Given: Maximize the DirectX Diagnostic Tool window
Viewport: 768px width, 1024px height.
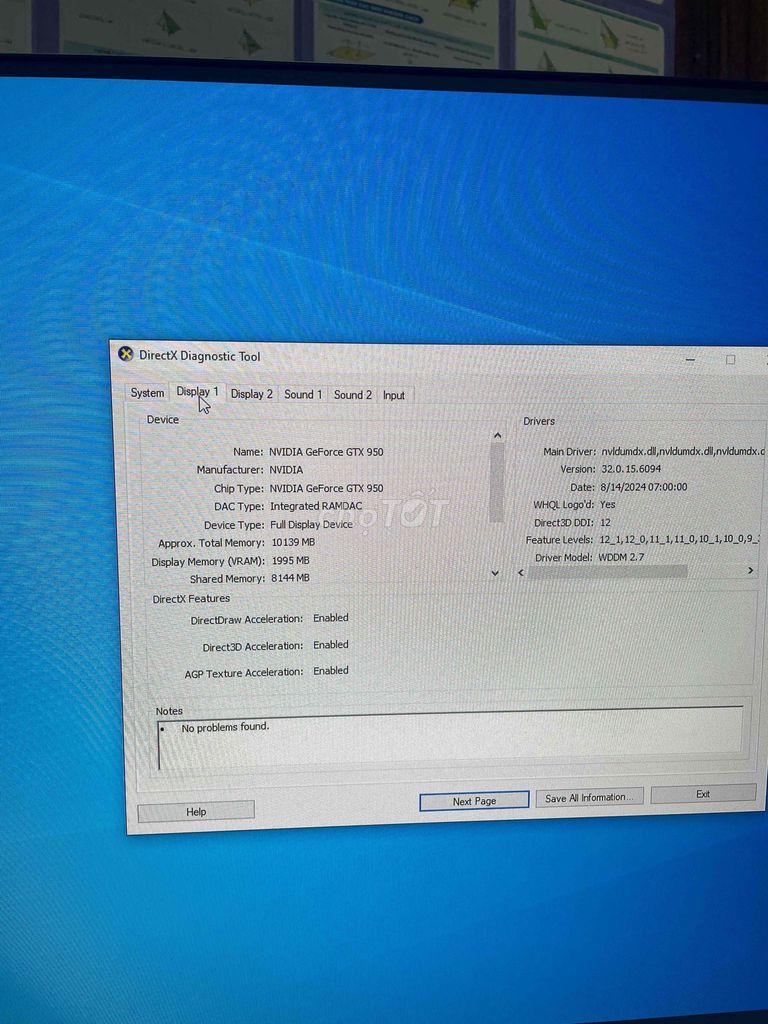Looking at the screenshot, I should pyautogui.click(x=730, y=359).
